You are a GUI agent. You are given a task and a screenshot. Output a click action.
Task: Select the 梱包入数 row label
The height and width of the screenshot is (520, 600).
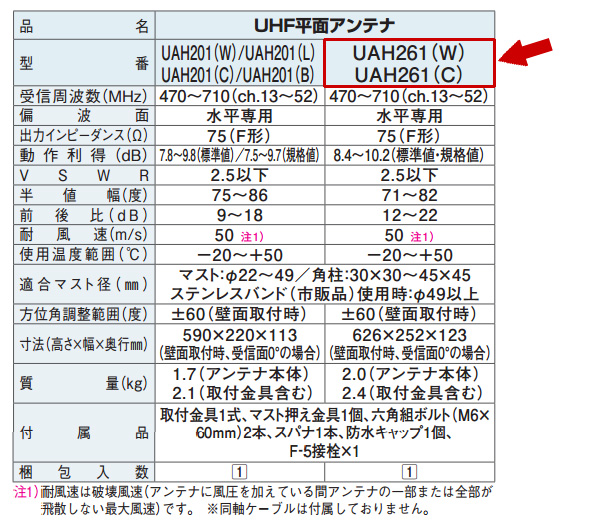84,471
